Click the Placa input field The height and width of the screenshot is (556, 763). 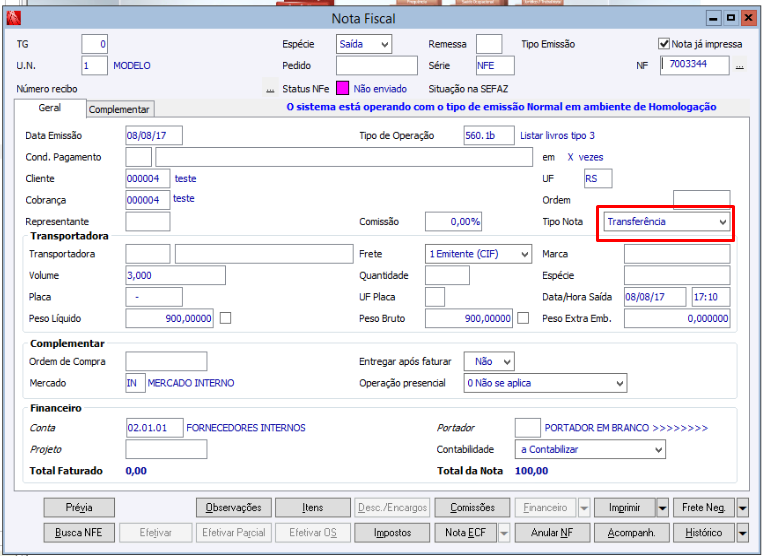(154, 297)
